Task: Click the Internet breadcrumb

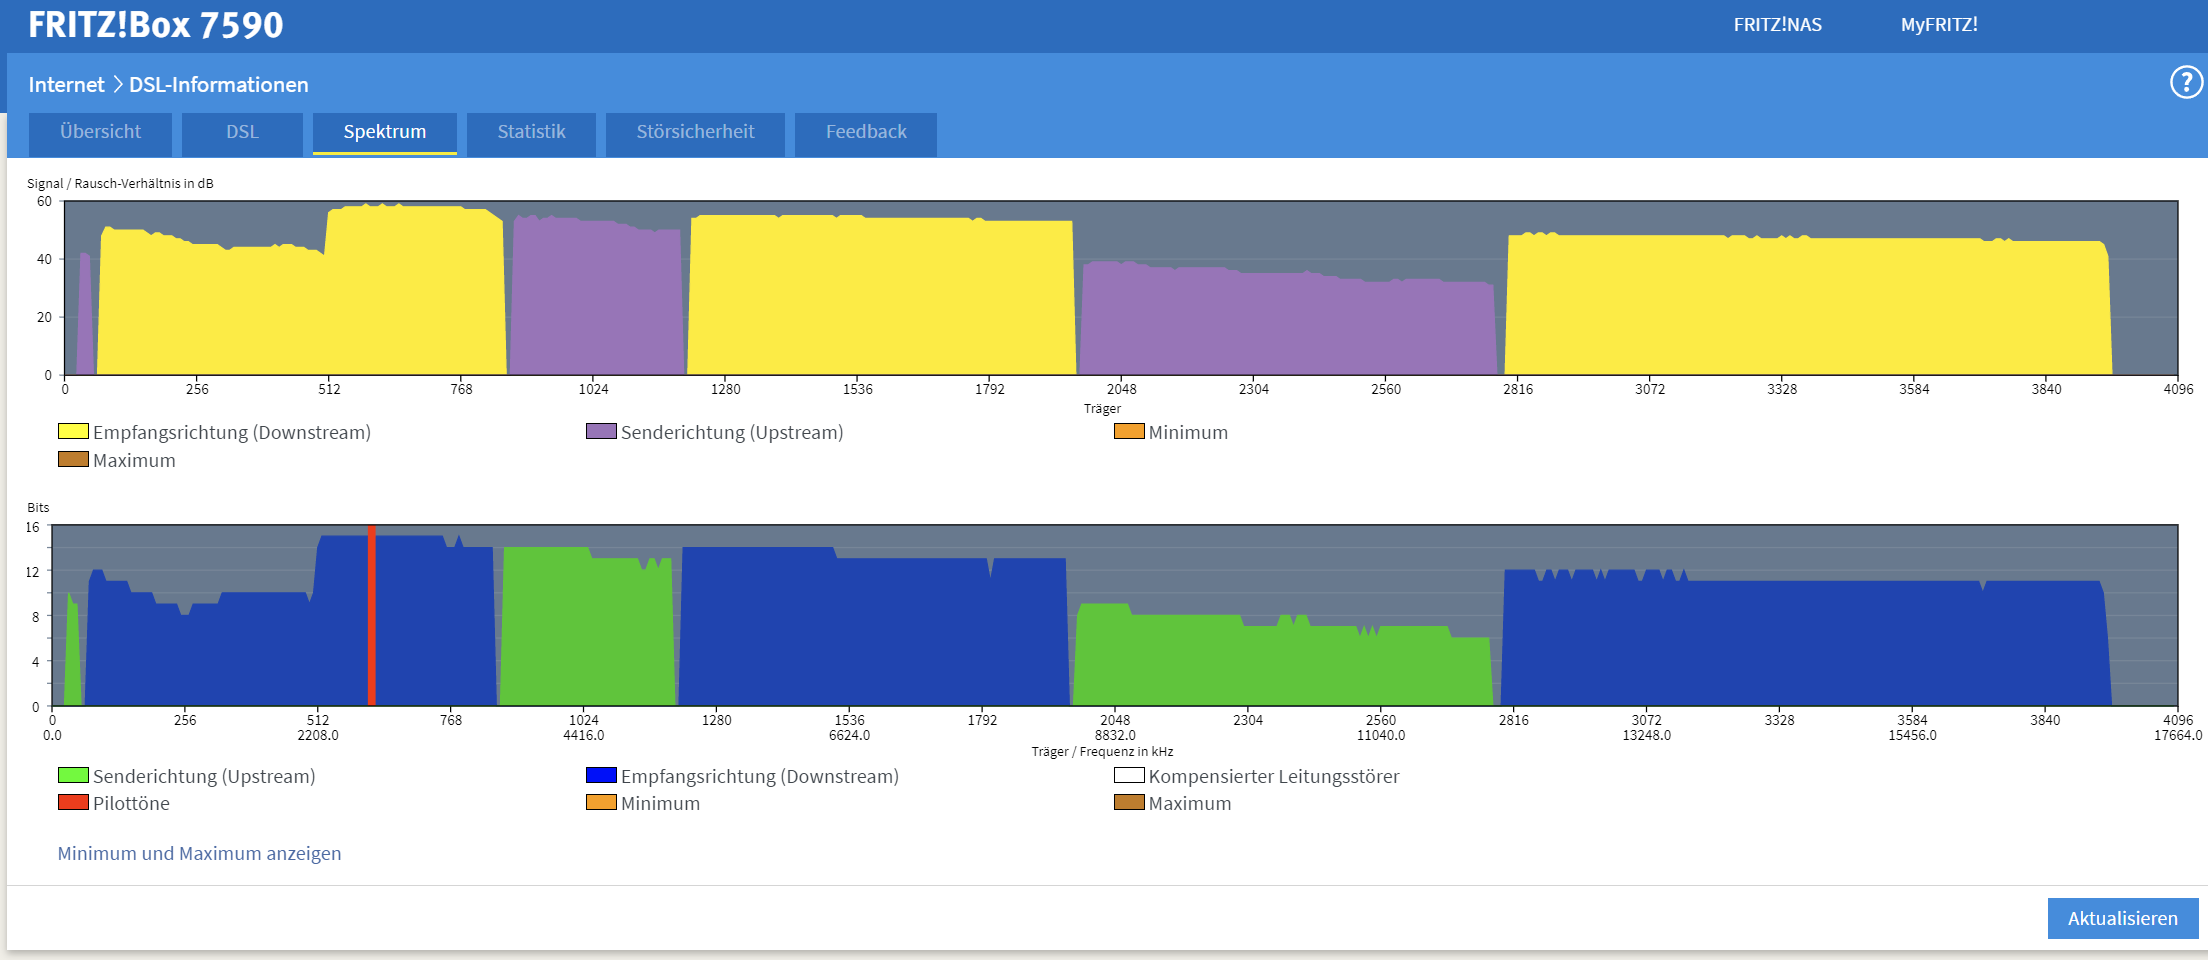Action: tap(66, 85)
